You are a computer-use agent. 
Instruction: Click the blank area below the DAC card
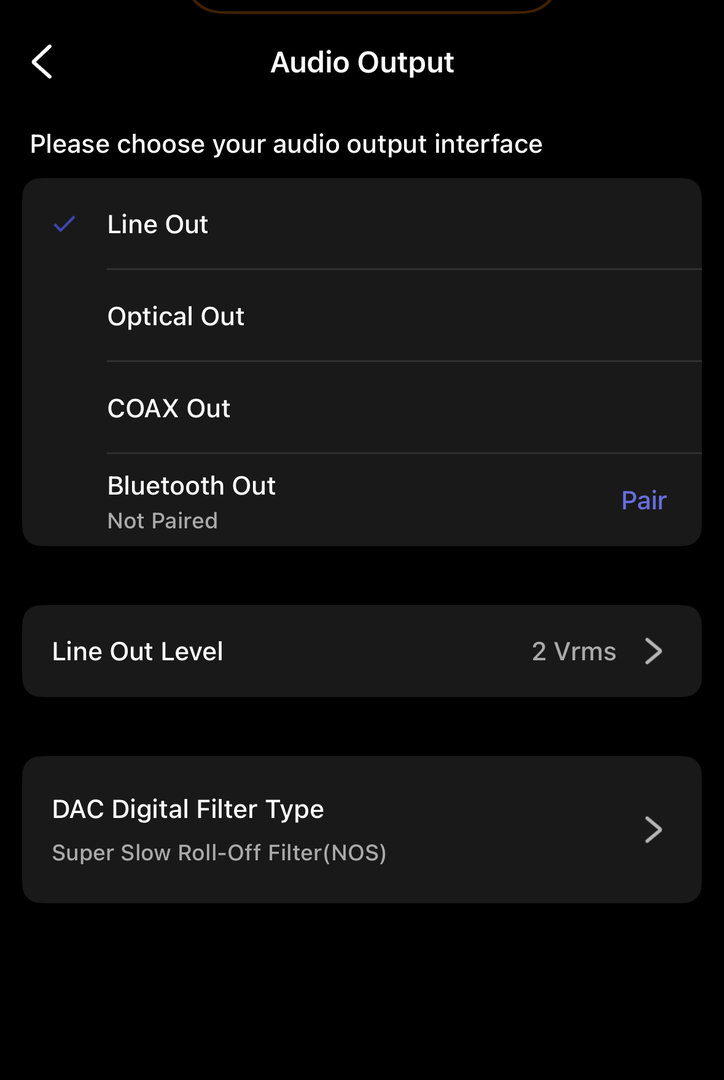[x=362, y=990]
